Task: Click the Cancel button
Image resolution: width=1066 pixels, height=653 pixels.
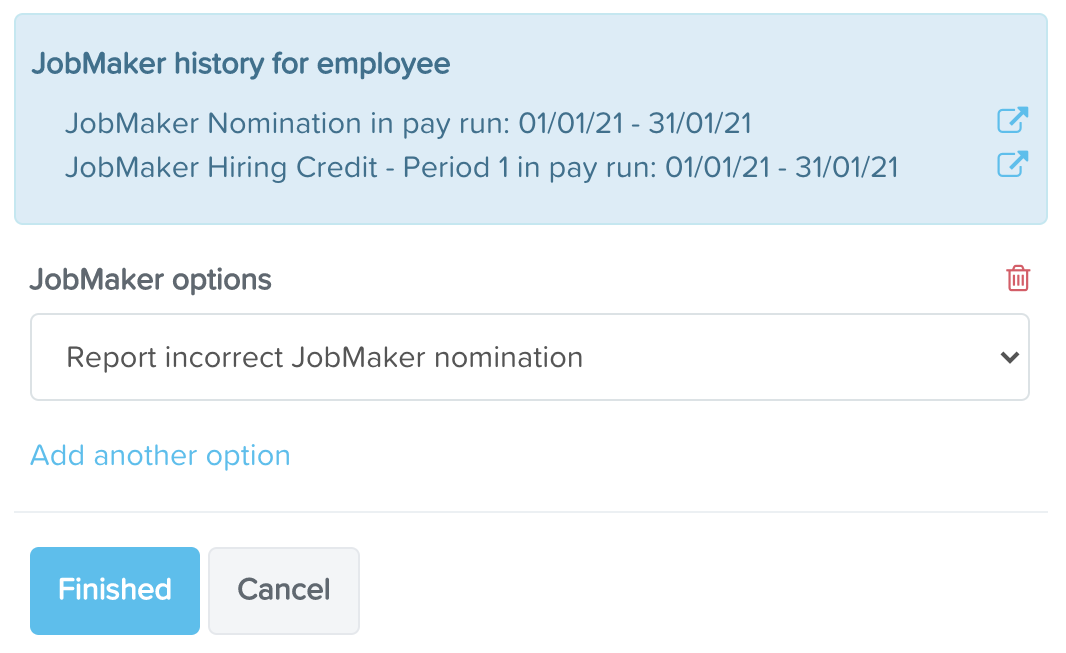Action: pyautogui.click(x=283, y=591)
